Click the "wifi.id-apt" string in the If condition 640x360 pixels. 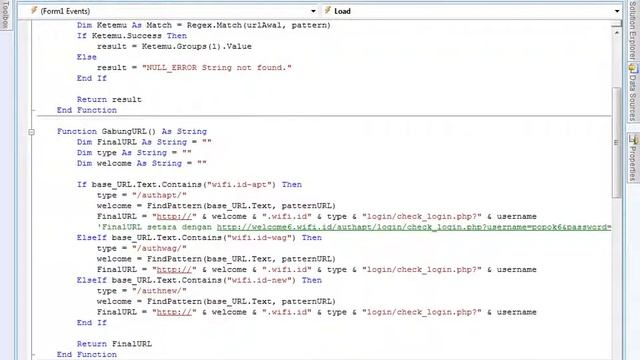point(241,184)
